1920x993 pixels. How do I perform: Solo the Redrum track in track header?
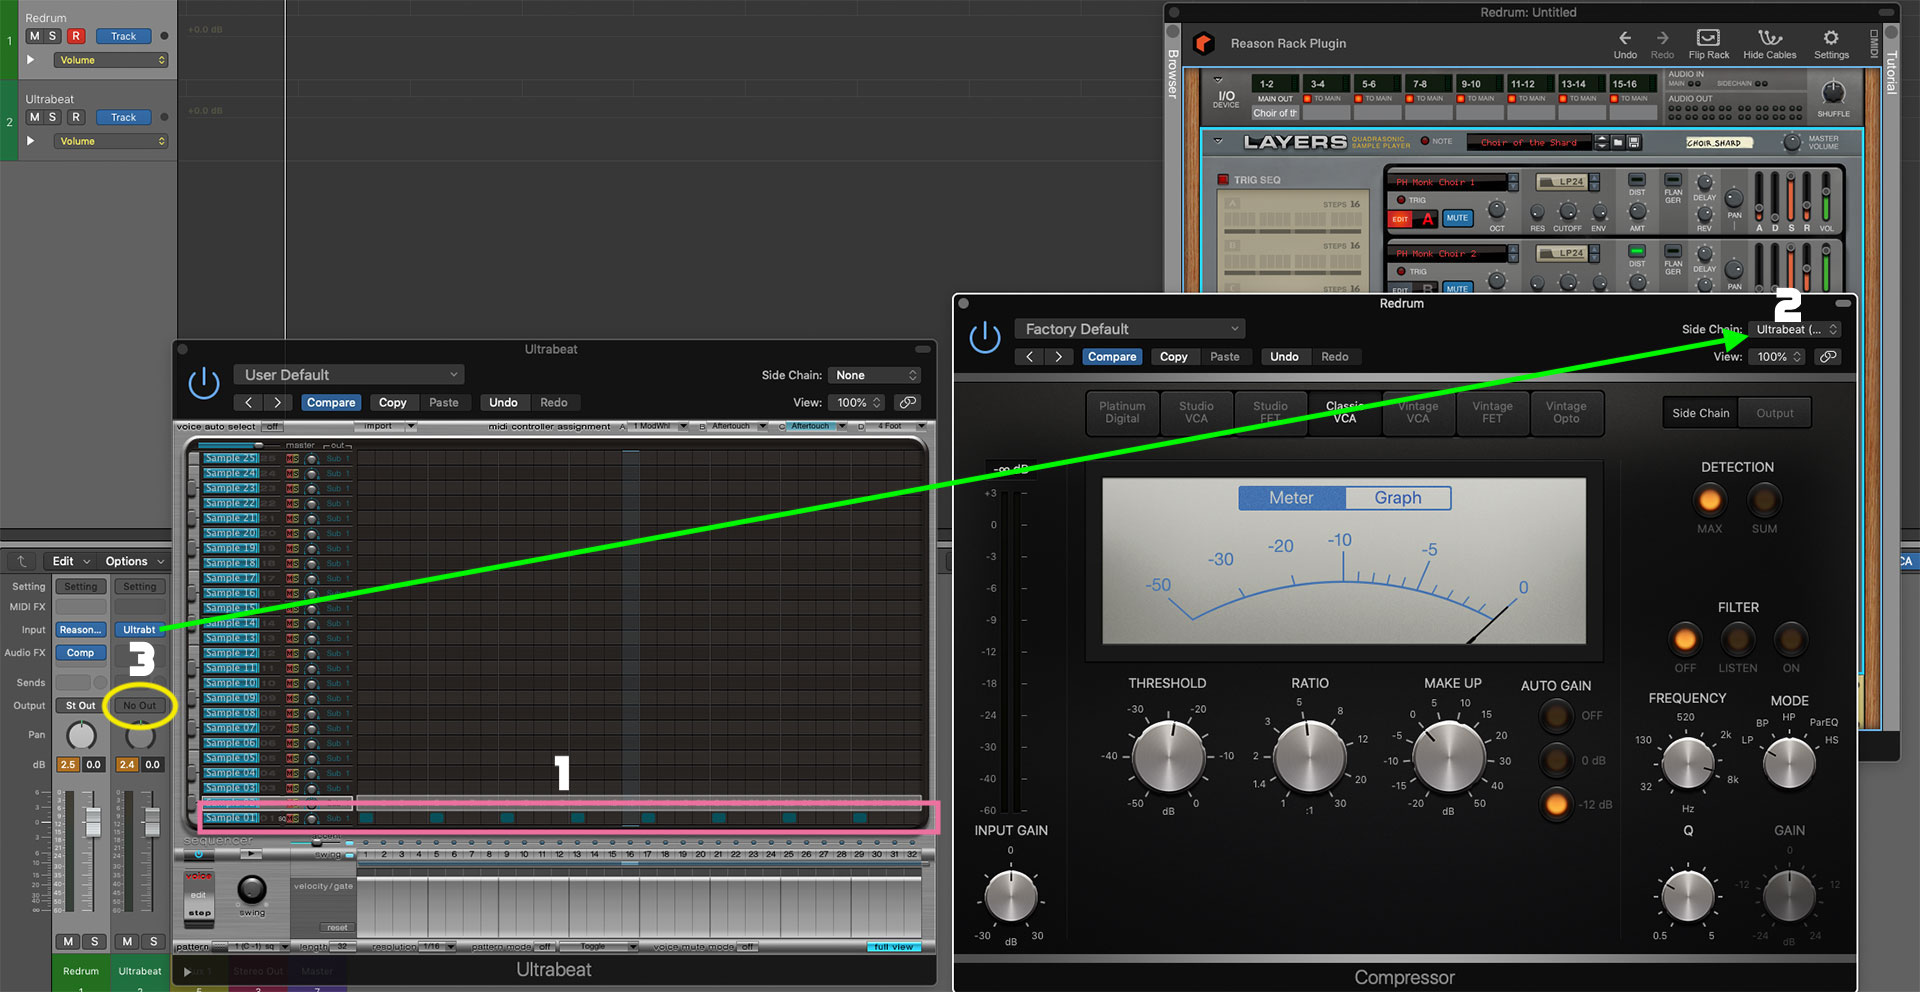[x=53, y=36]
